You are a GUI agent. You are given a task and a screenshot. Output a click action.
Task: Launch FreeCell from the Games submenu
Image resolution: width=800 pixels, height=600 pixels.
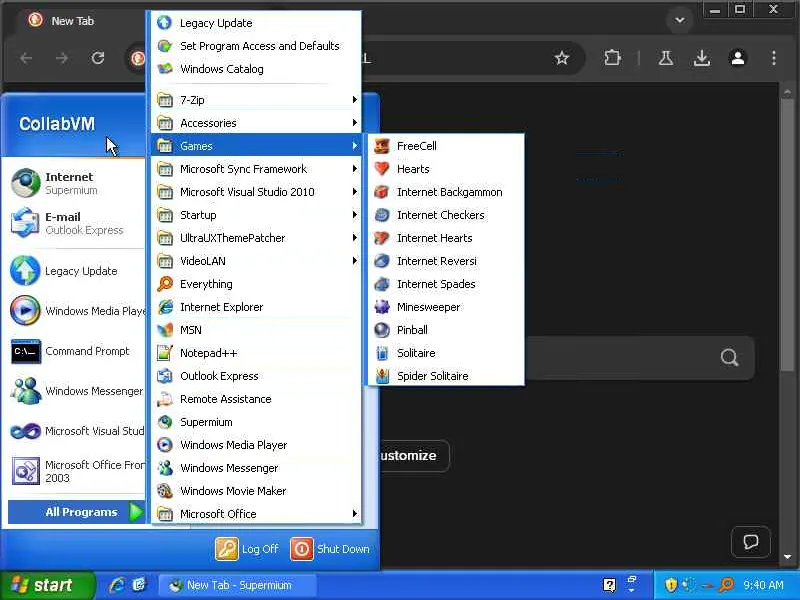tap(445, 146)
